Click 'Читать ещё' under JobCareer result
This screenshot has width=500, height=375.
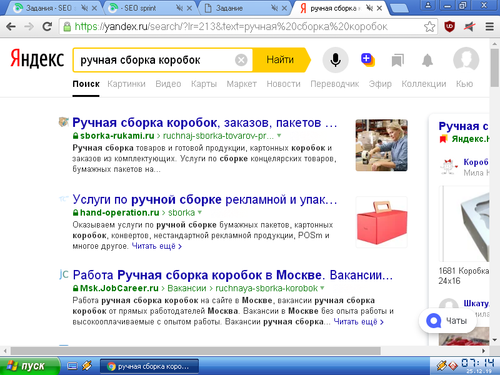pyautogui.click(x=359, y=322)
